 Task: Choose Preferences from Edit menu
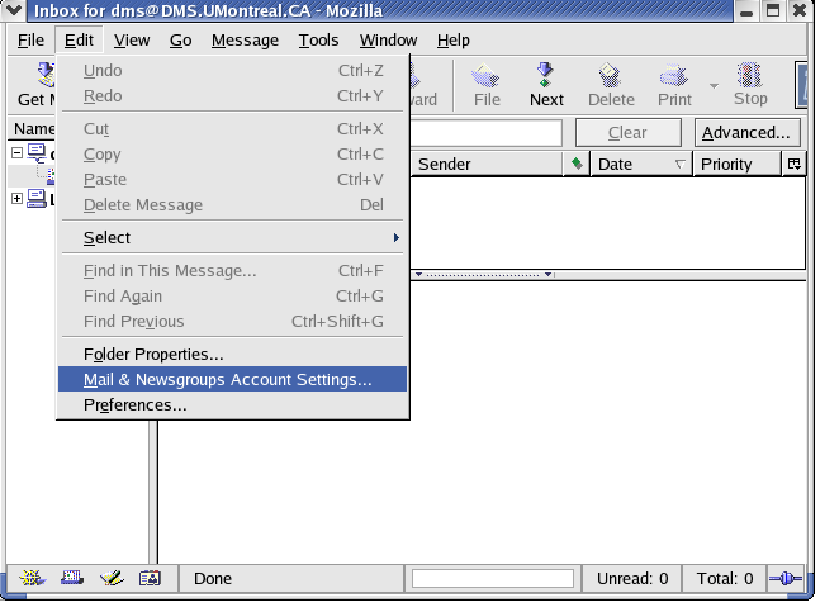pyautogui.click(x=233, y=405)
